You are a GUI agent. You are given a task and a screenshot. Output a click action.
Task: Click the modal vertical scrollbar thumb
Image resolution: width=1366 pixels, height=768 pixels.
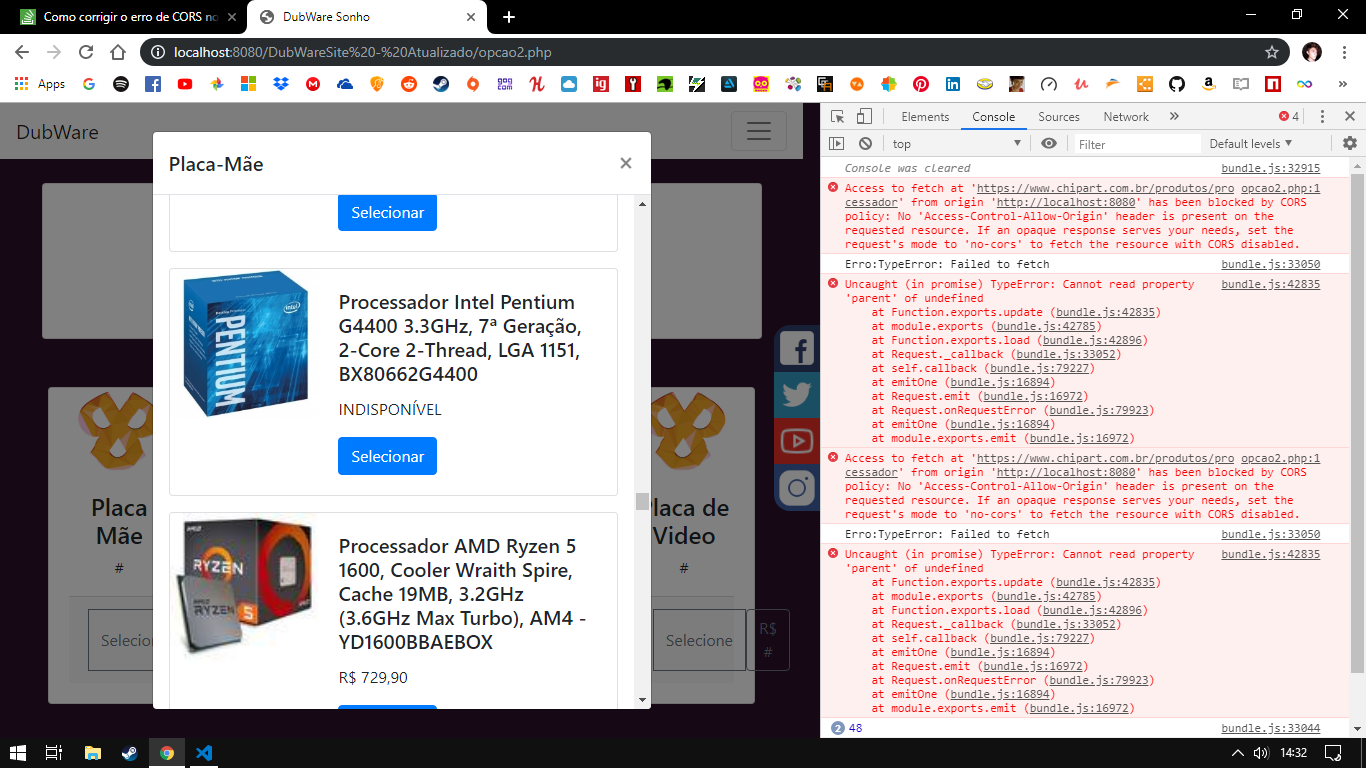tap(642, 502)
